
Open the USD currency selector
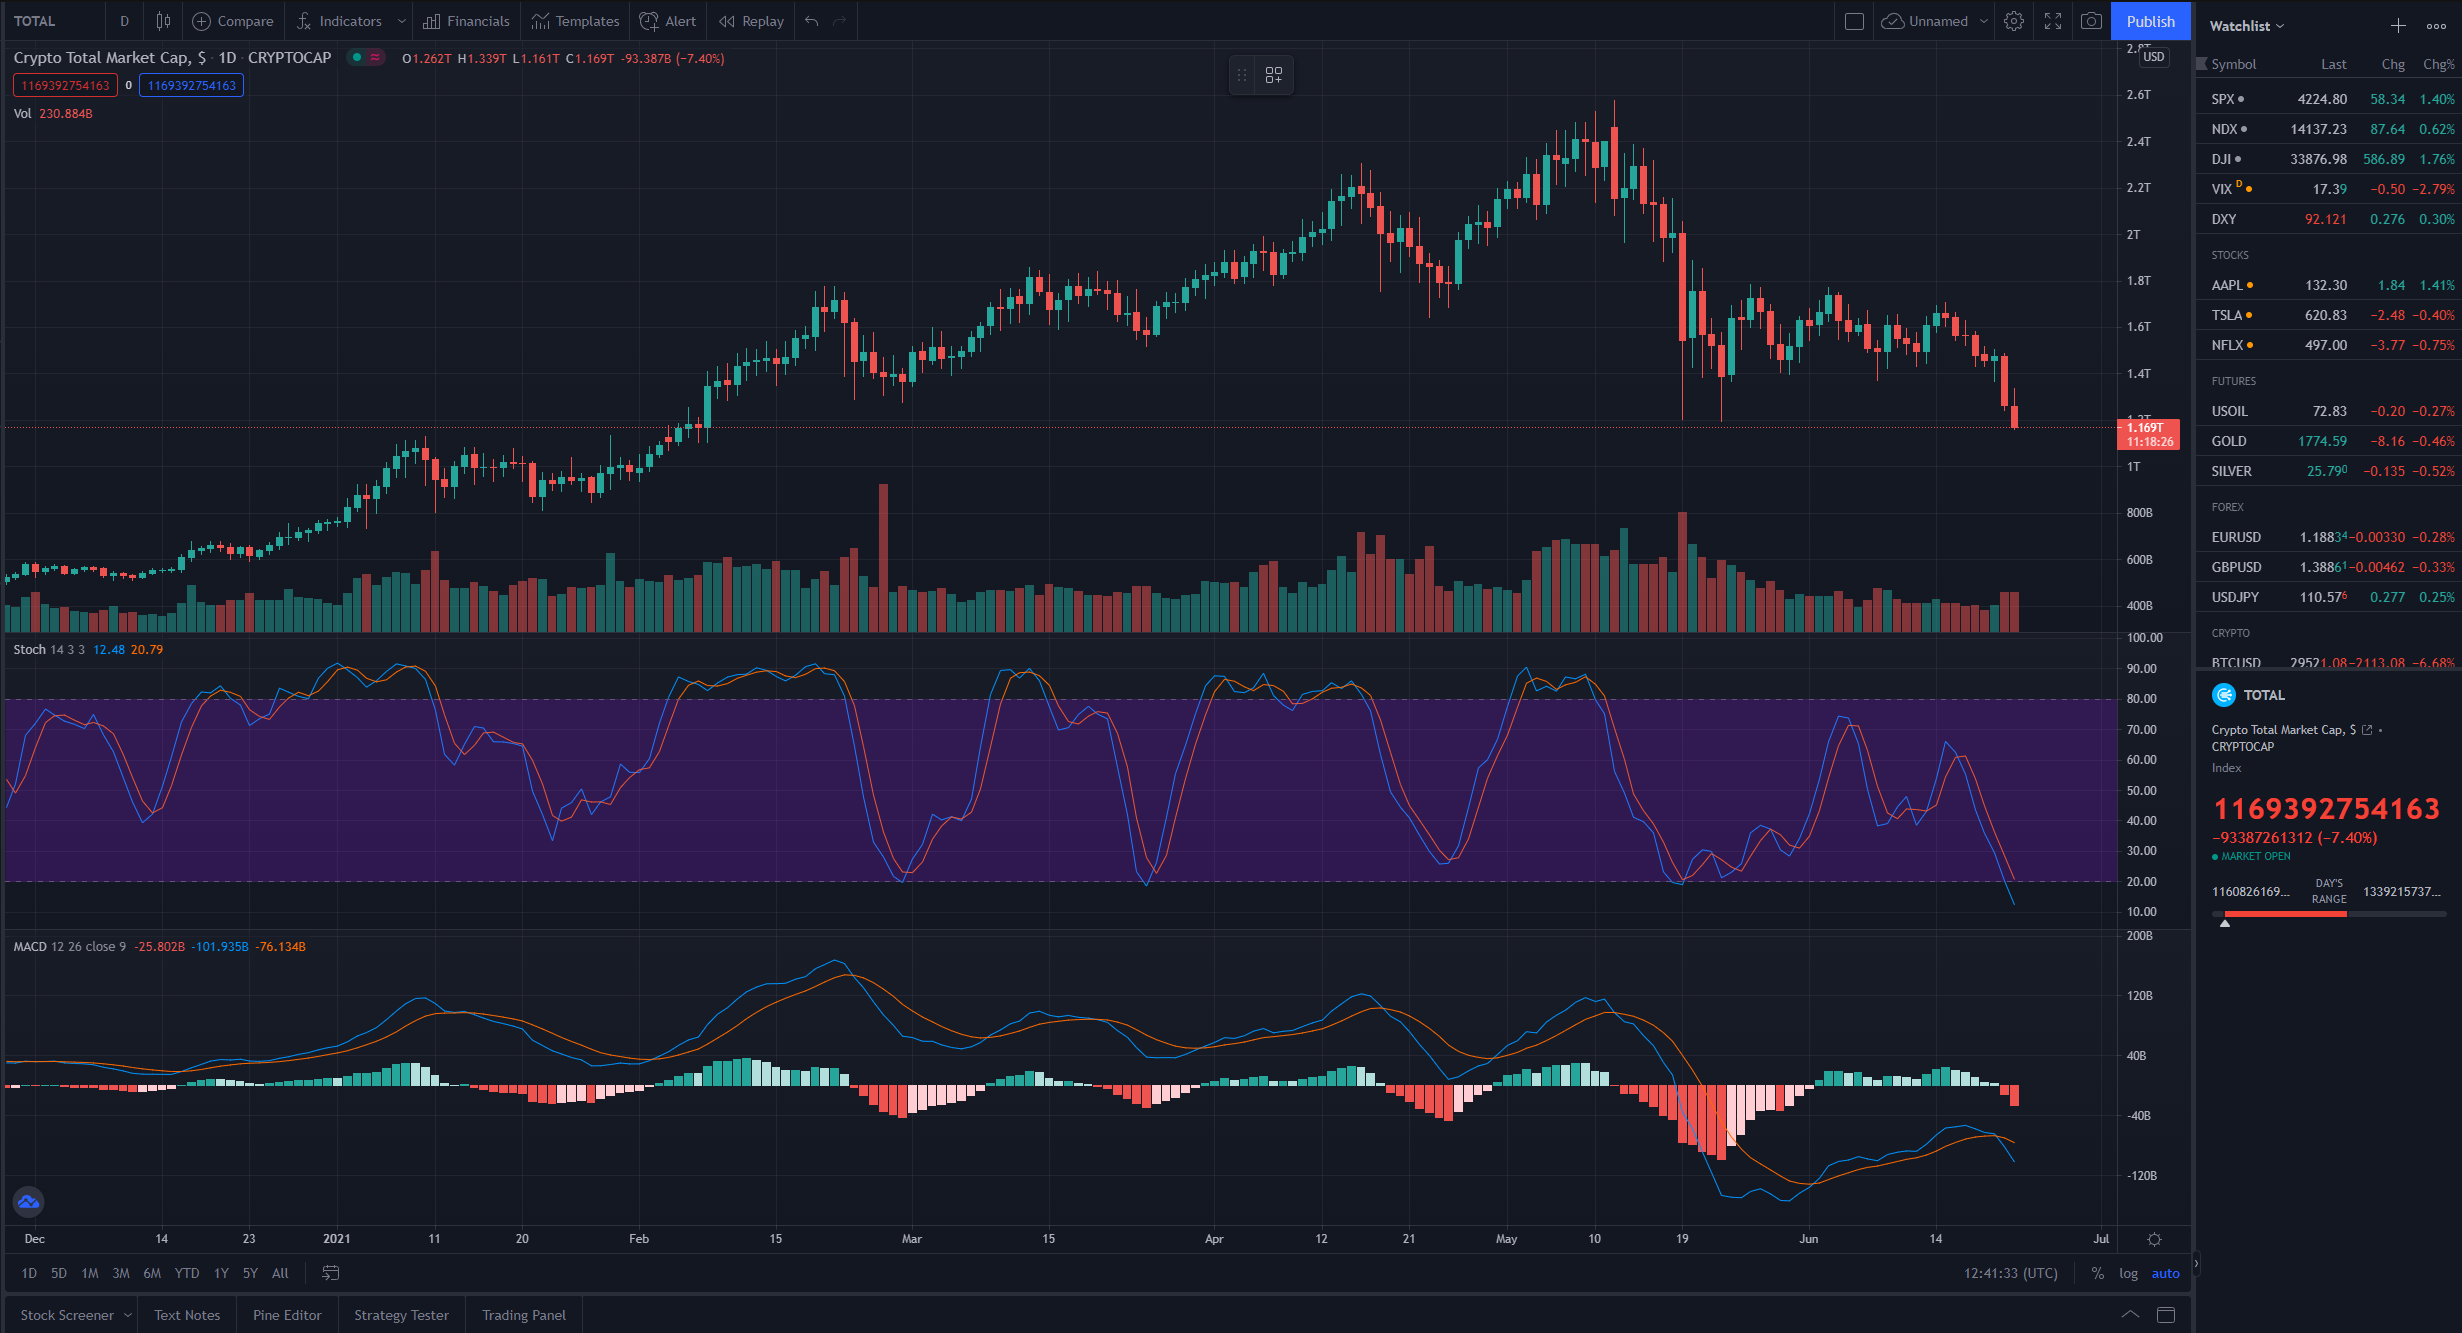pyautogui.click(x=2154, y=57)
